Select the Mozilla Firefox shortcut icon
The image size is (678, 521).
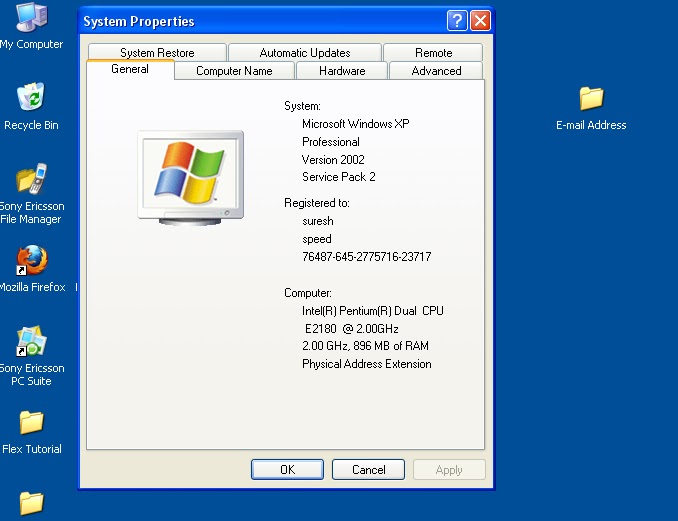(x=32, y=260)
